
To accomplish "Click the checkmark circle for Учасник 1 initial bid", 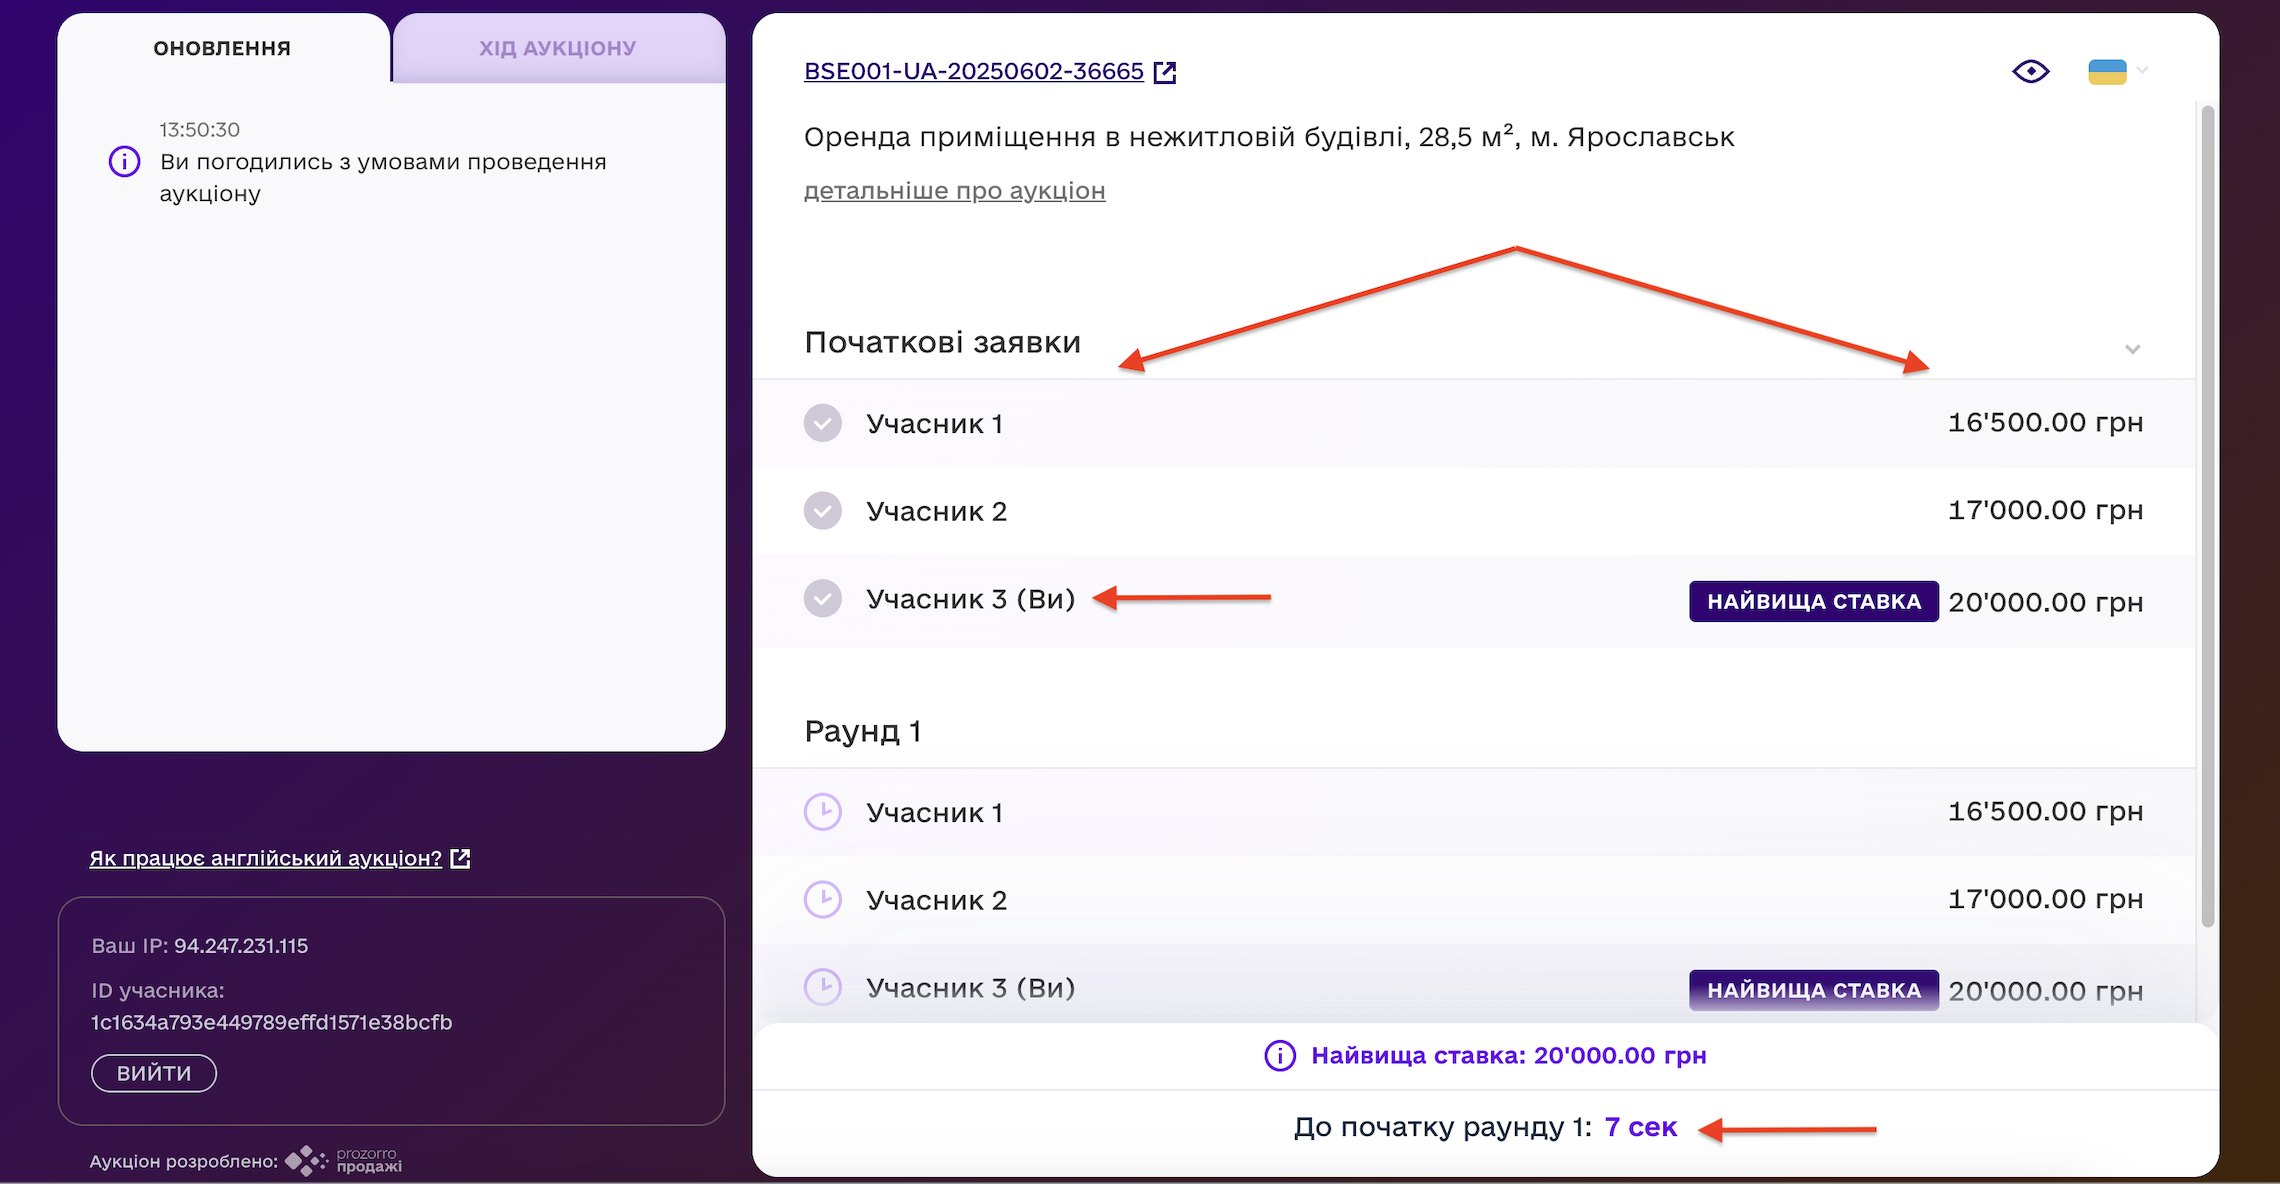I will [x=823, y=423].
